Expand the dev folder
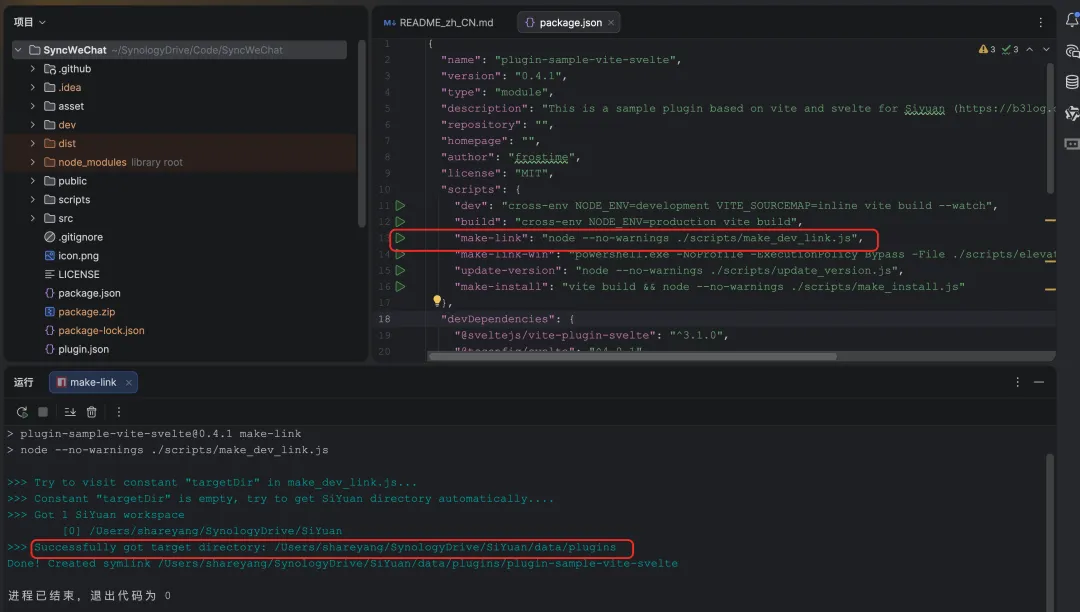The width and height of the screenshot is (1080, 612). tap(32, 125)
